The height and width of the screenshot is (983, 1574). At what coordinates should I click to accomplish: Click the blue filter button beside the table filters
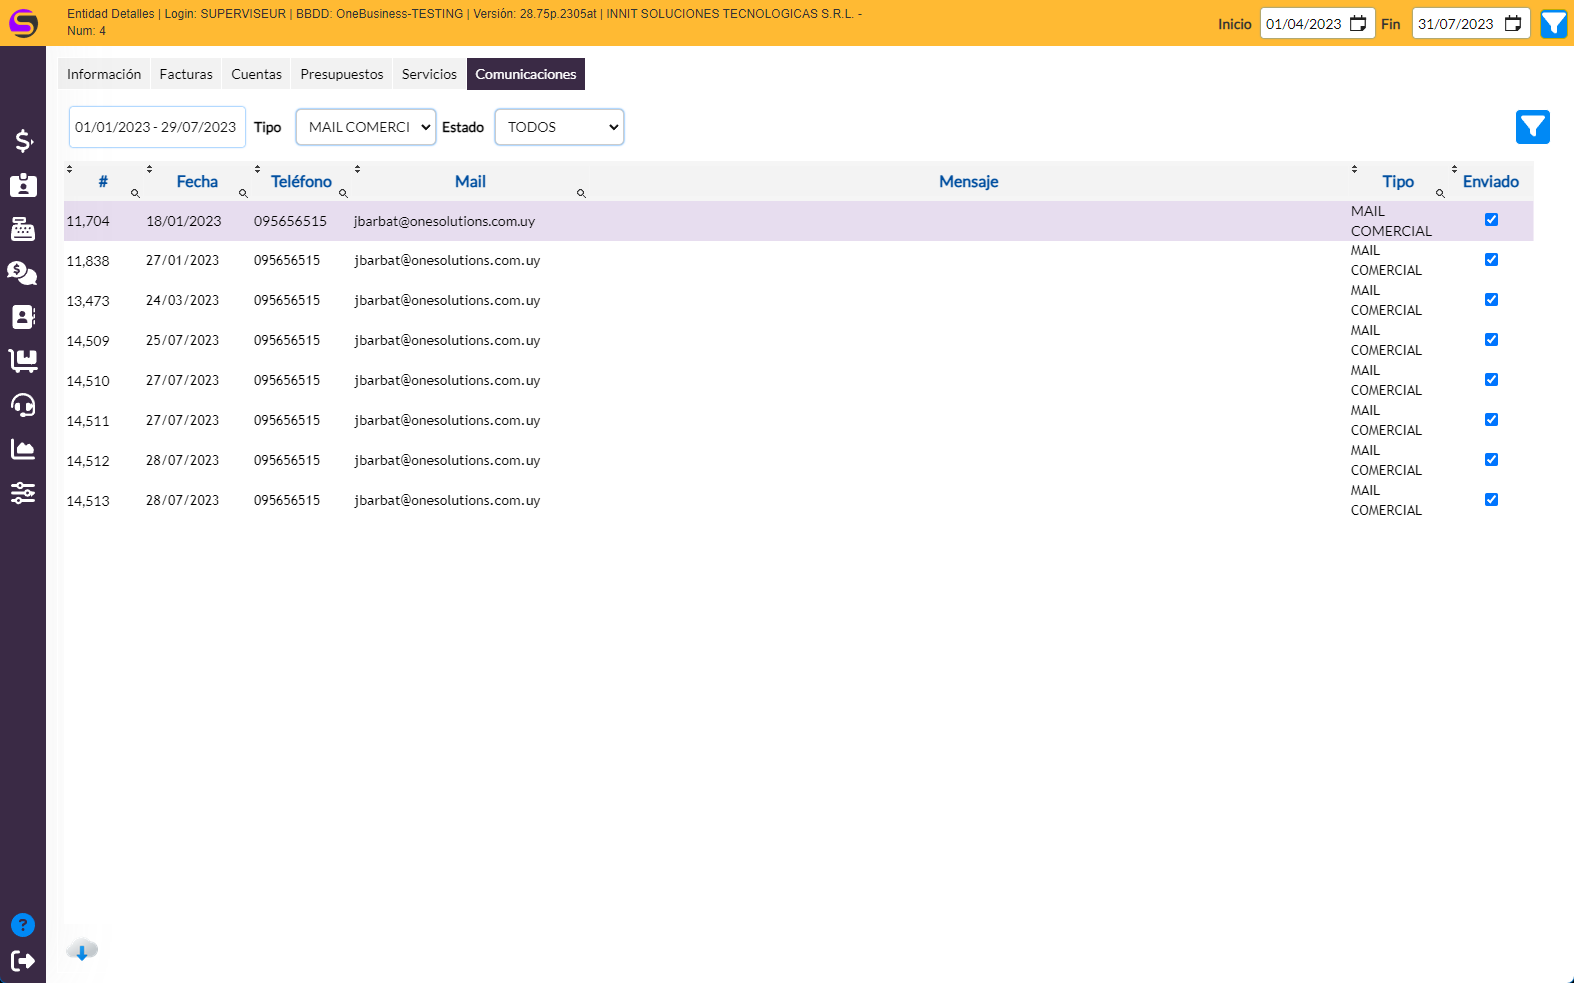coord(1532,127)
